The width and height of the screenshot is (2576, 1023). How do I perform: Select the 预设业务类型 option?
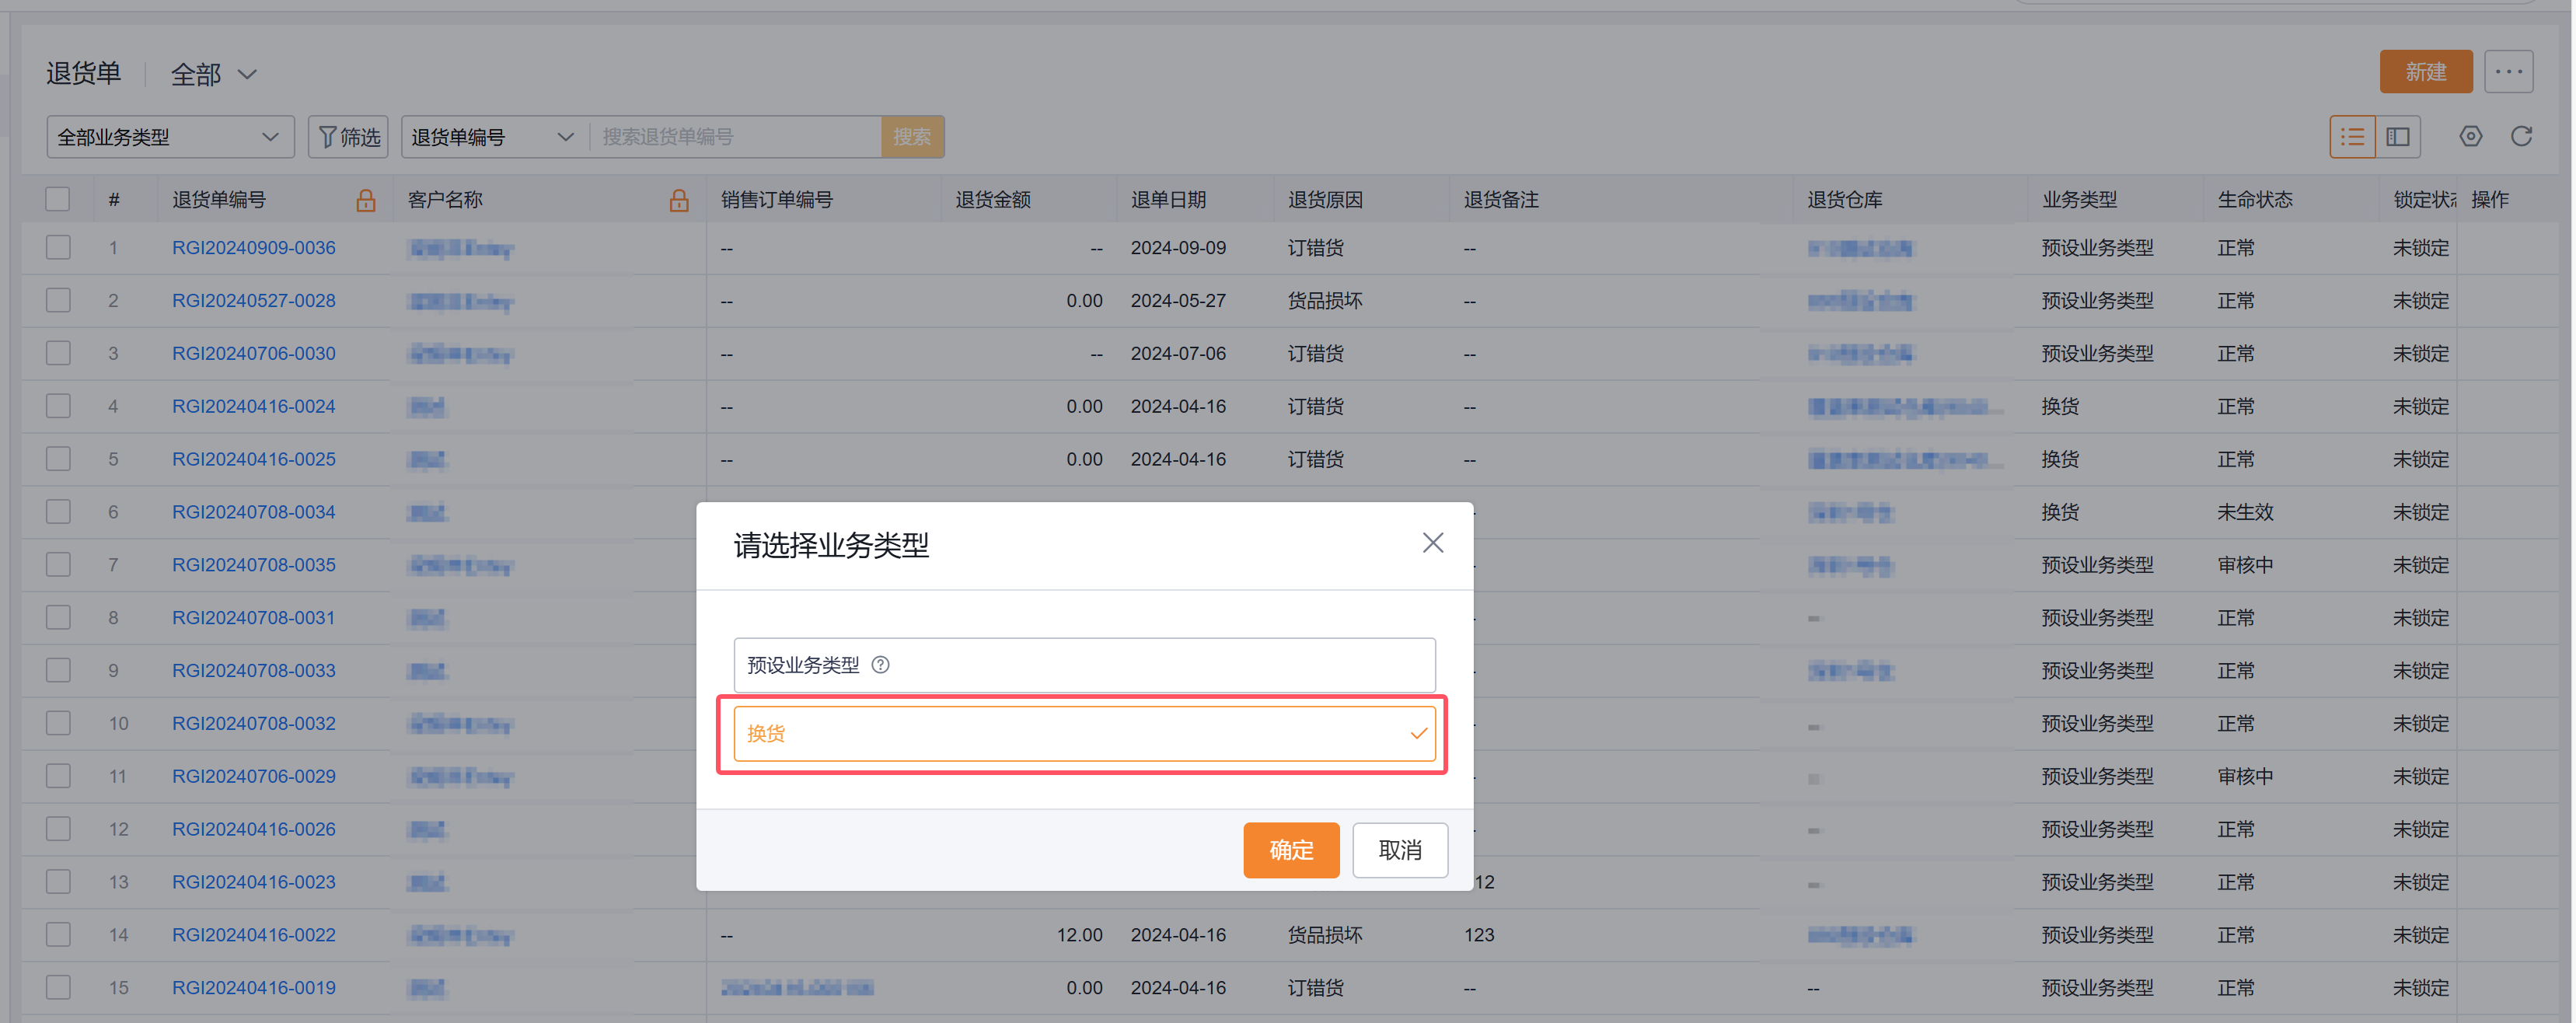[1084, 665]
